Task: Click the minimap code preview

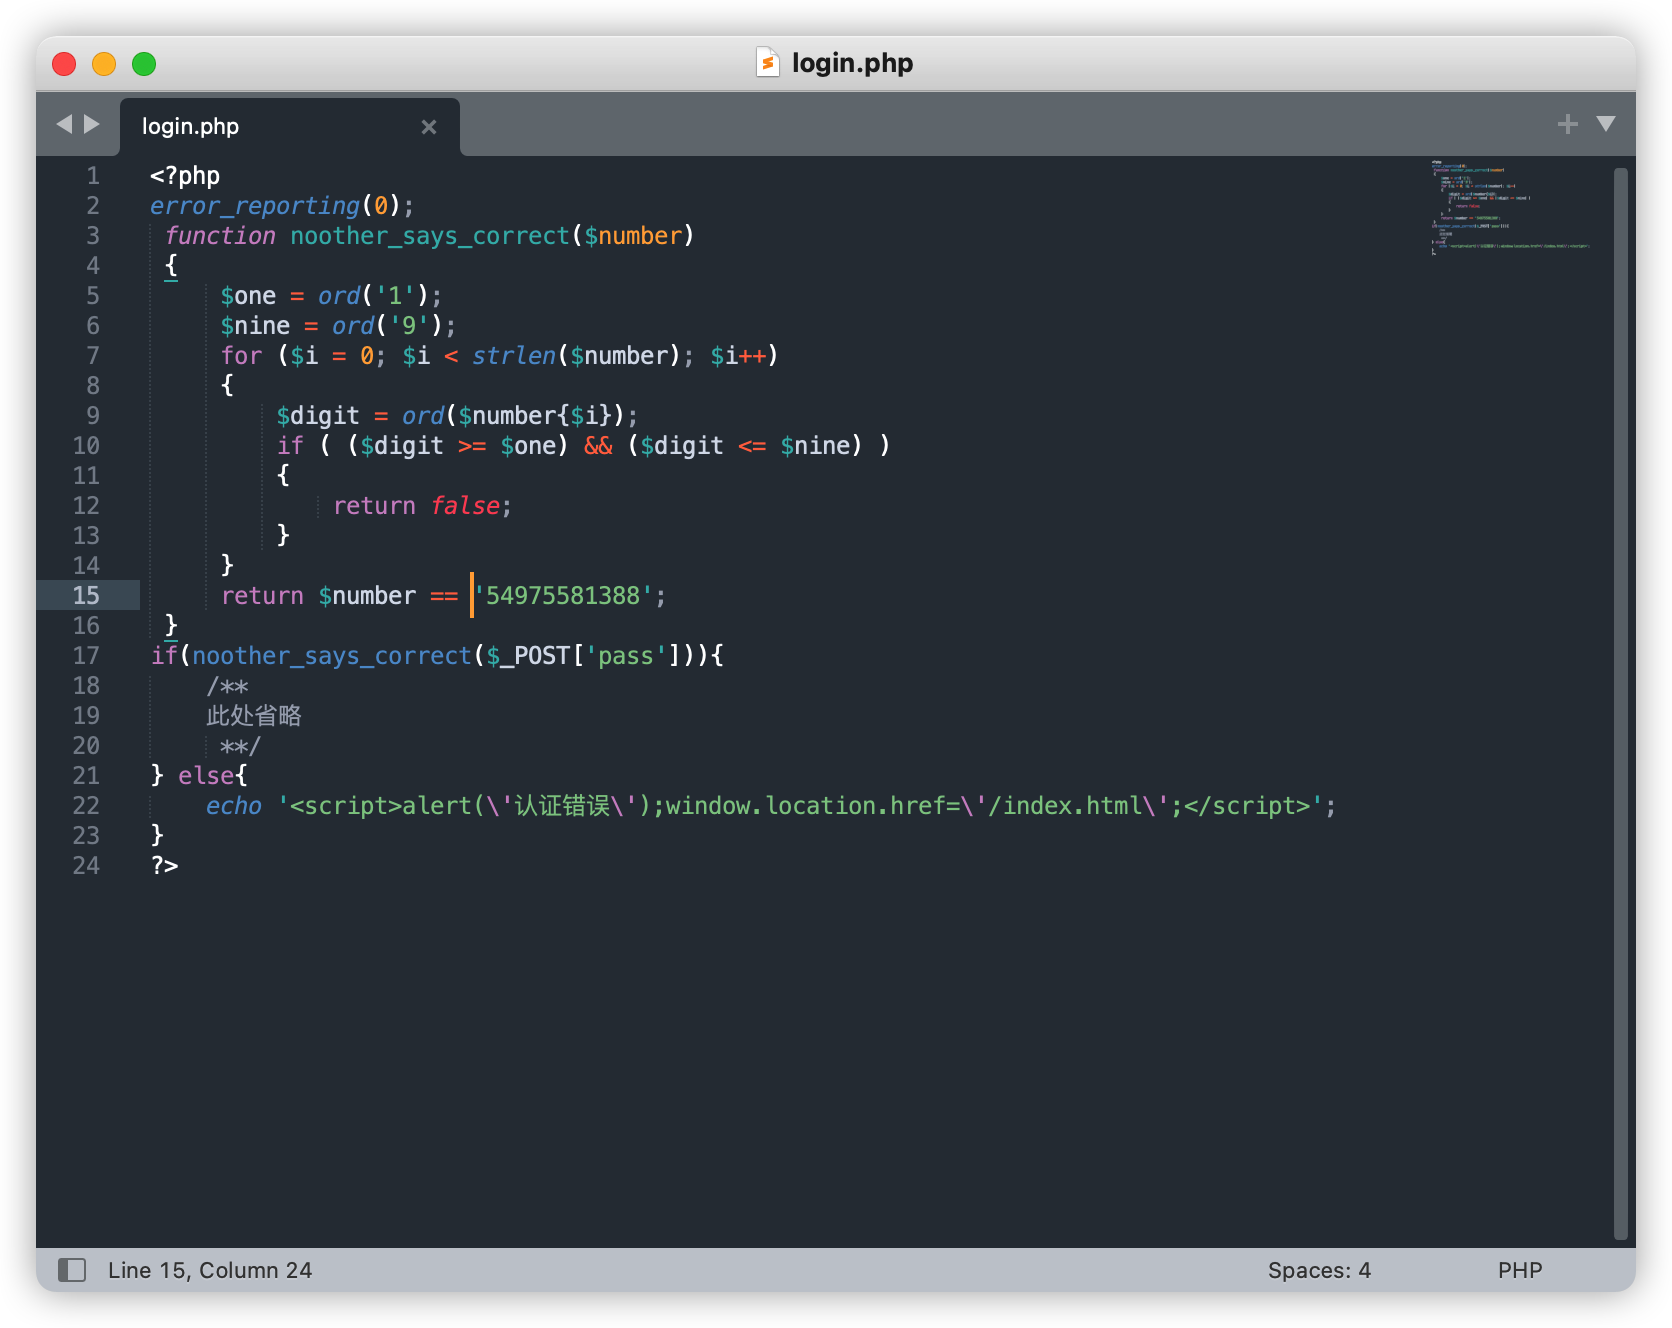Action: [x=1510, y=207]
